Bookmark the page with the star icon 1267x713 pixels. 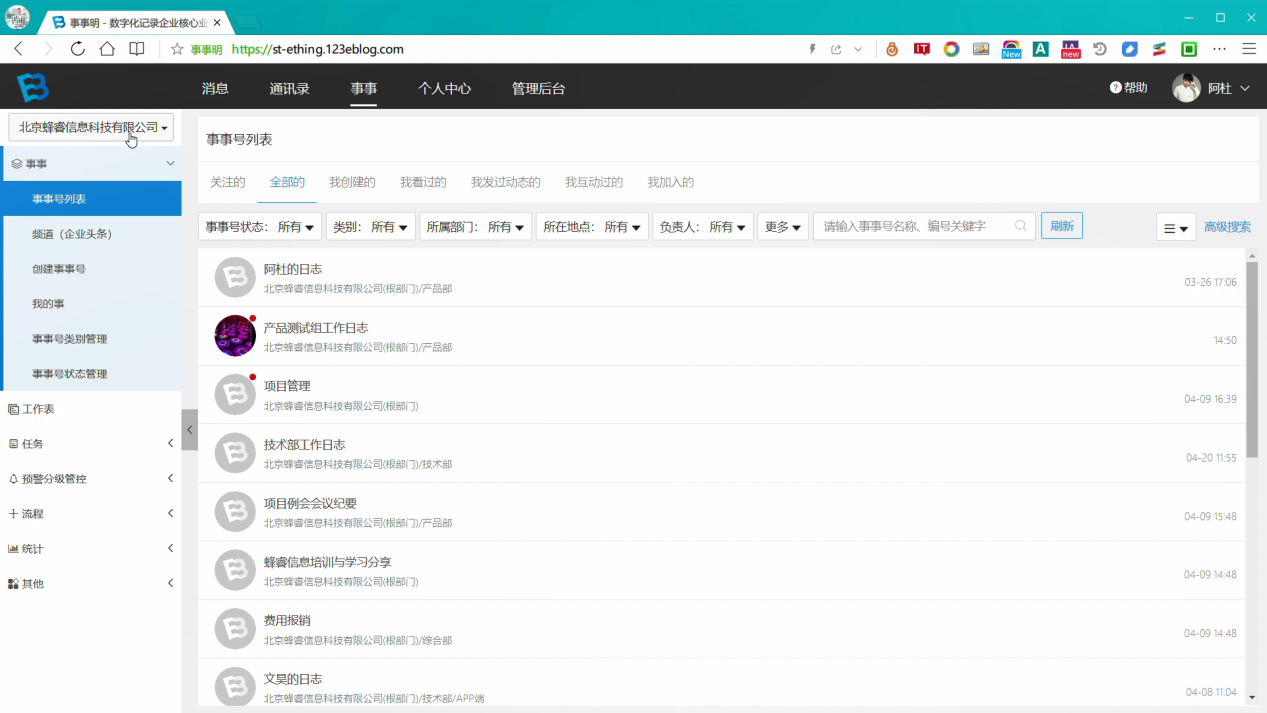tap(177, 49)
